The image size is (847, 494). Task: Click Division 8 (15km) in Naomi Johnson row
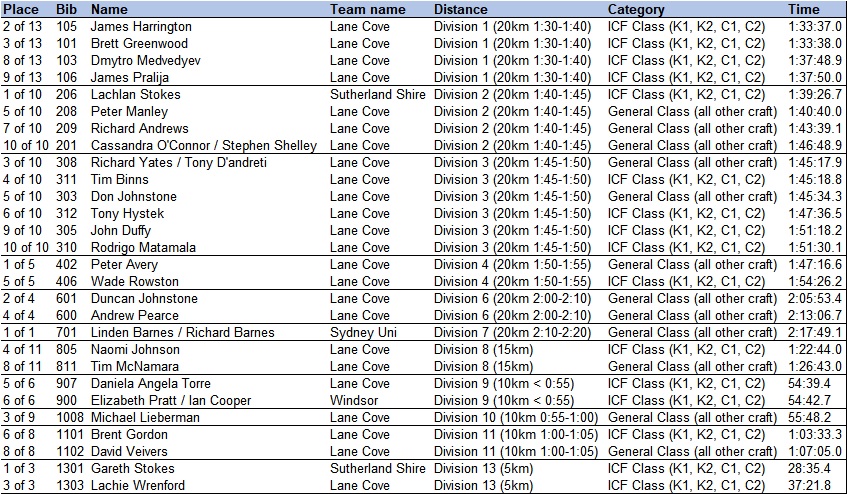point(483,349)
